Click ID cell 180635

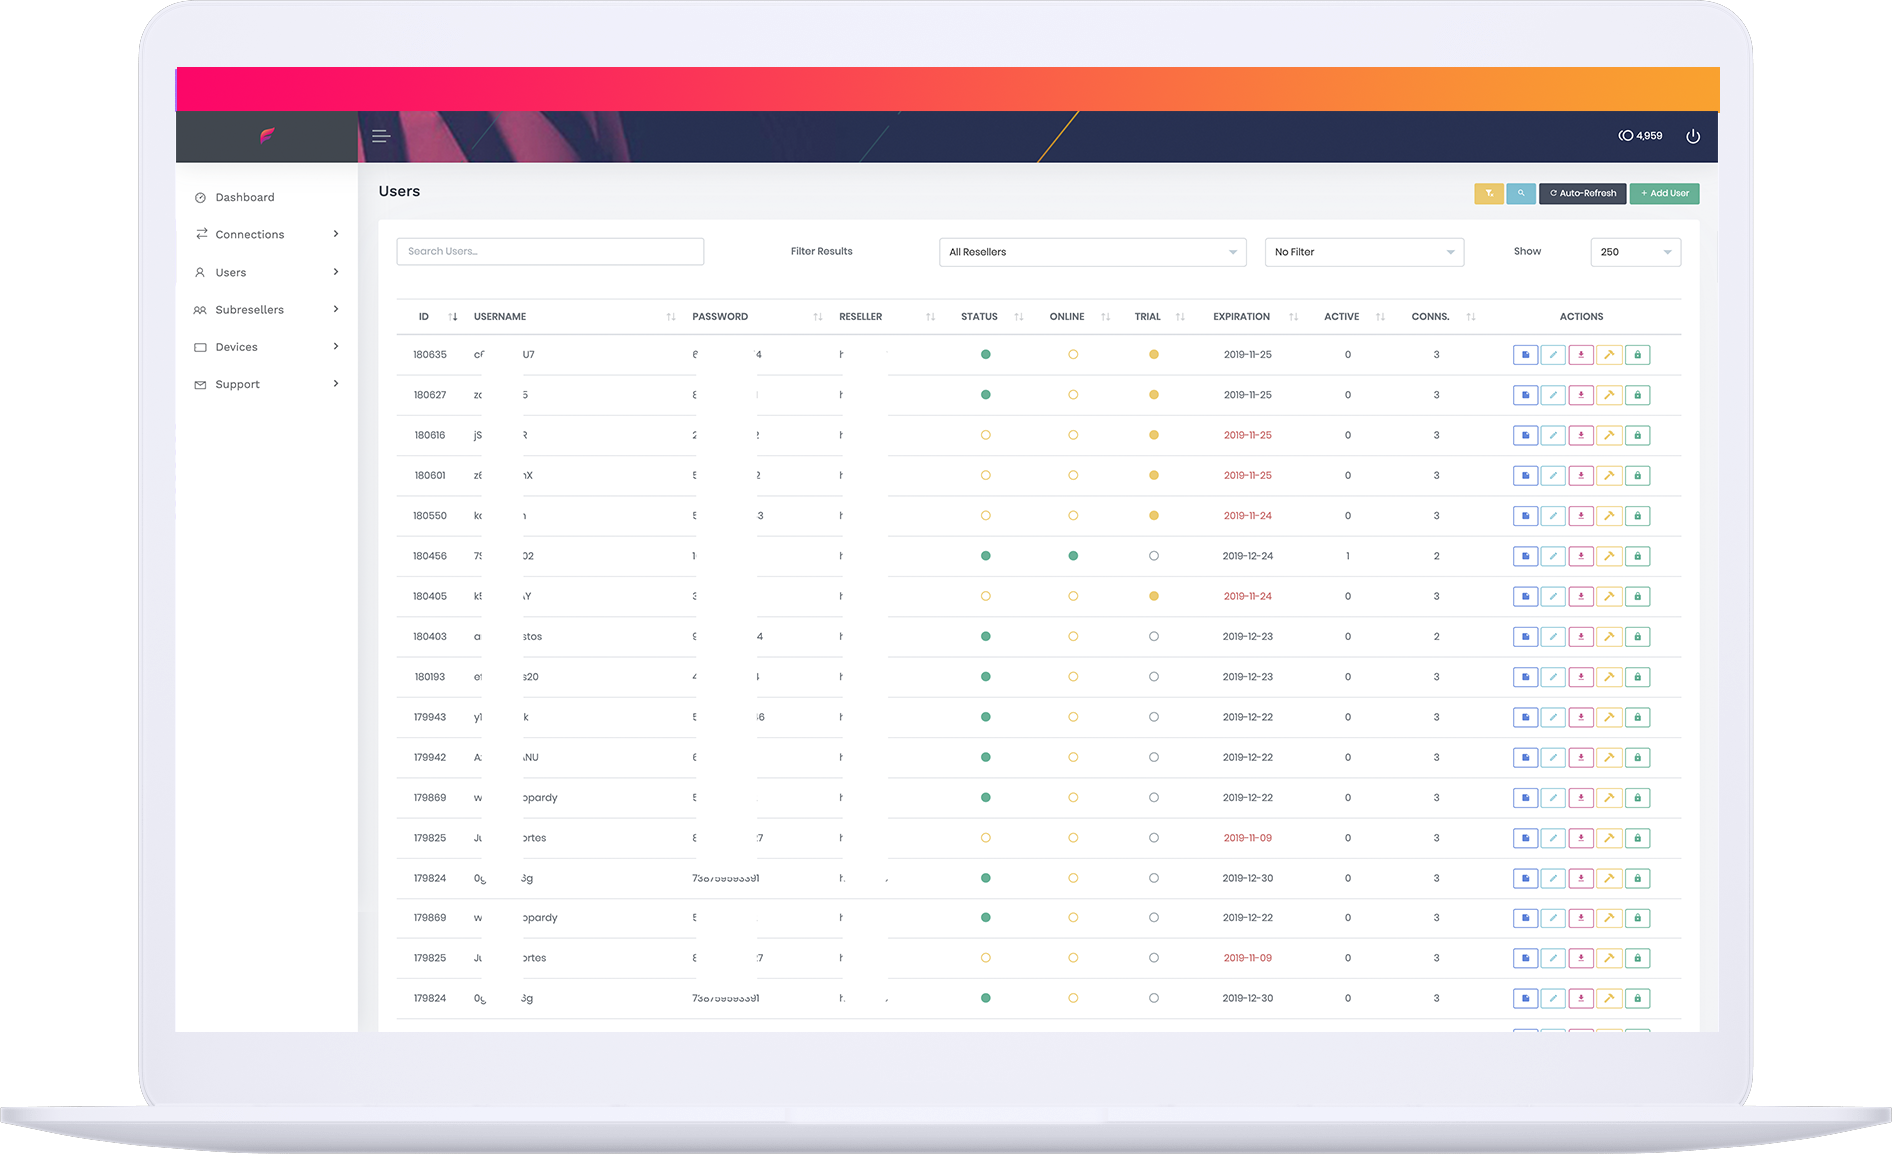430,355
